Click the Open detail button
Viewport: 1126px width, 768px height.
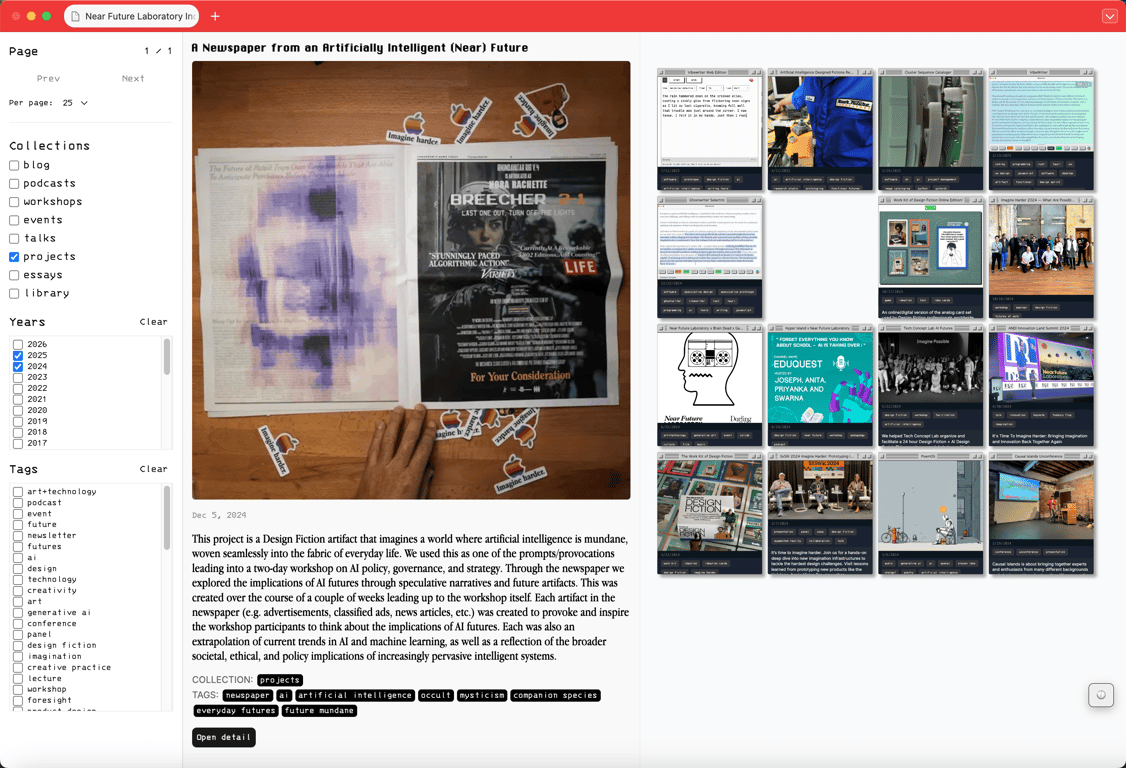[x=224, y=737]
